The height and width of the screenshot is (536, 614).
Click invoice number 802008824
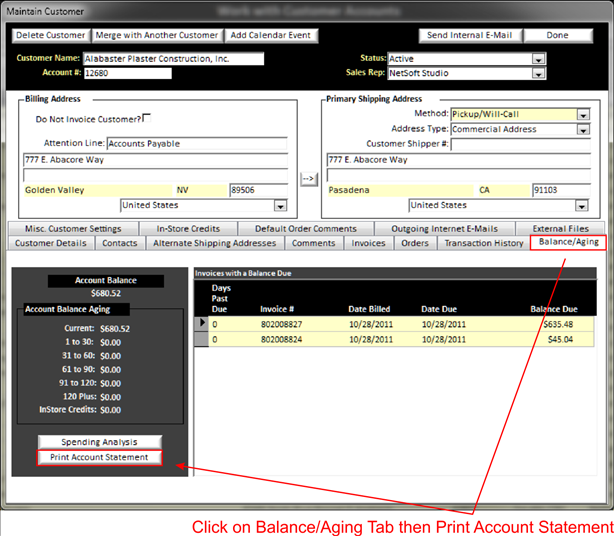pos(282,339)
